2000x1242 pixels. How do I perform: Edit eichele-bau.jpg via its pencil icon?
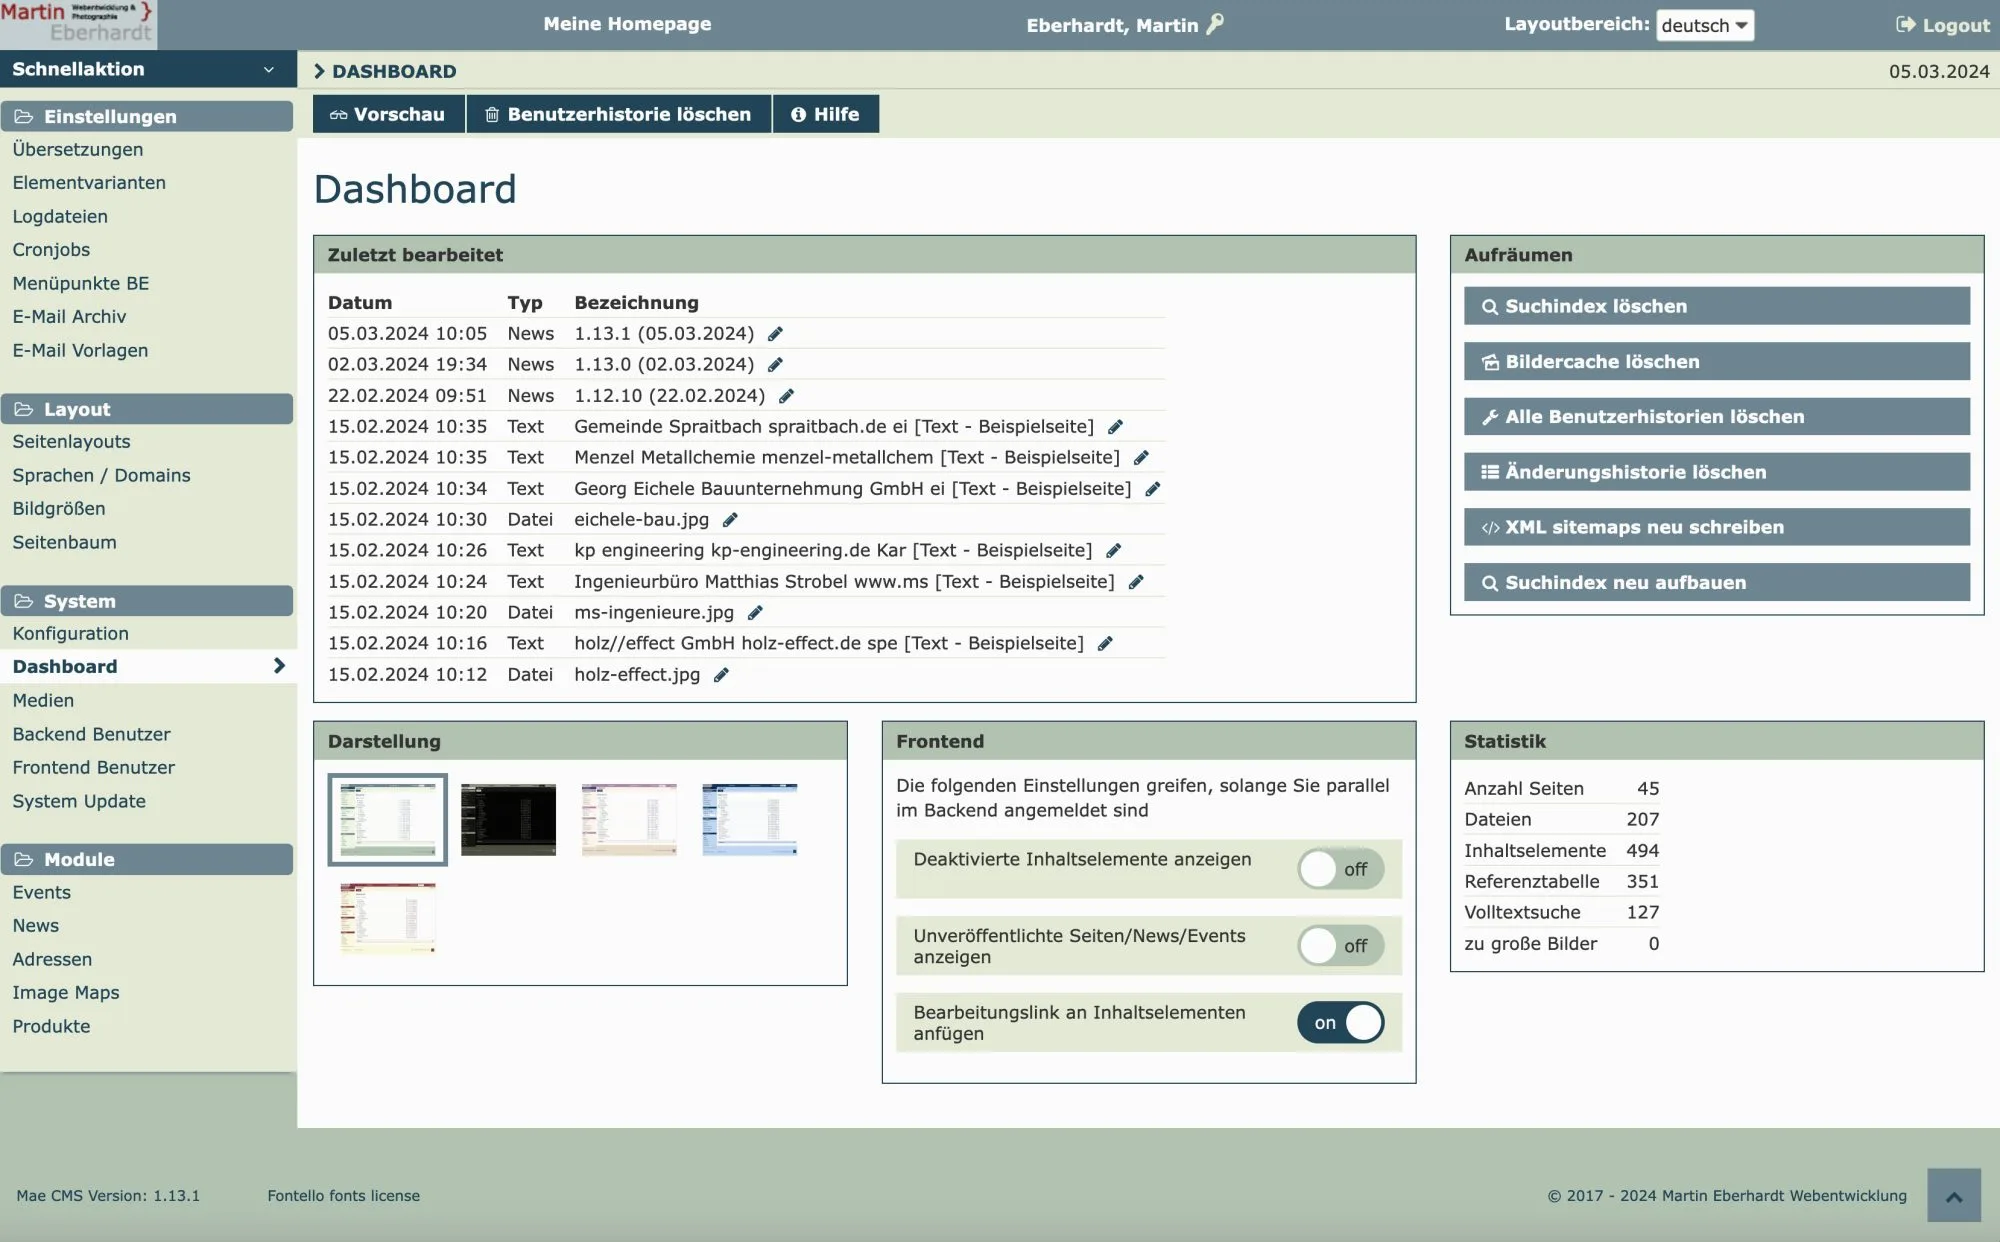(730, 520)
